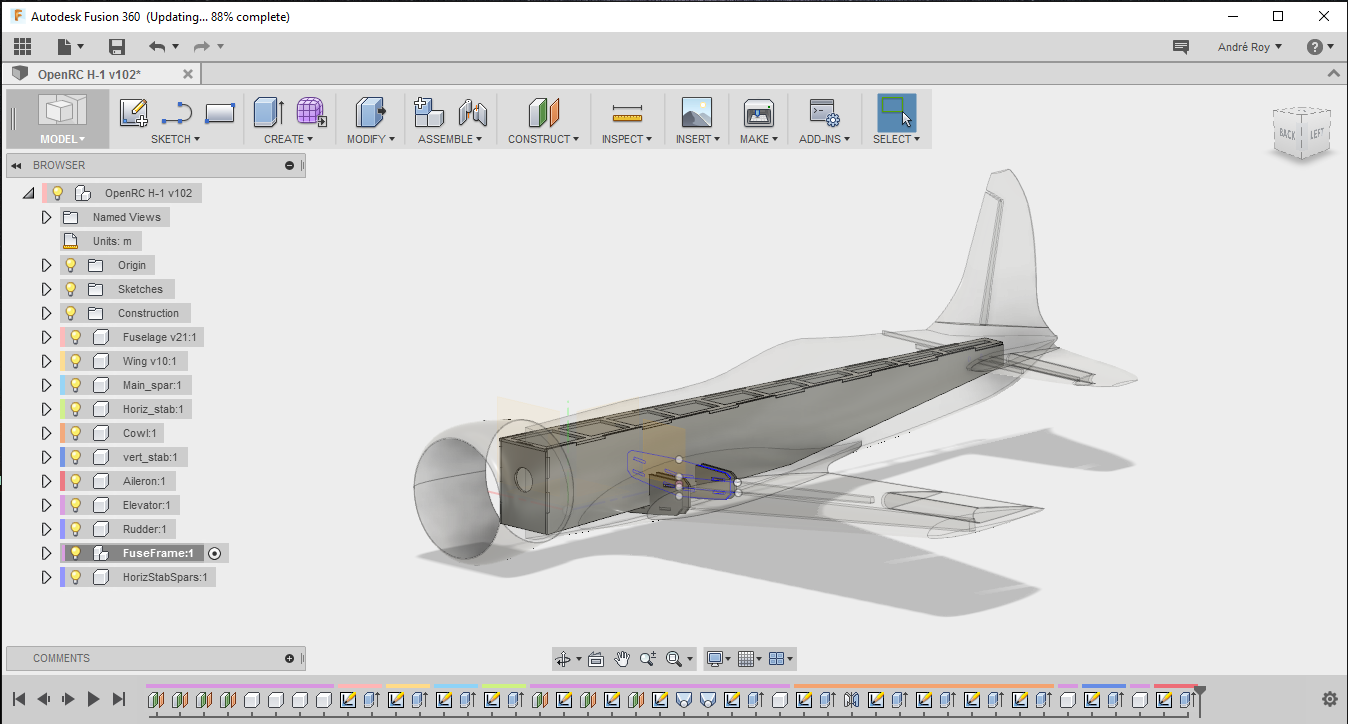Open the notifications comment icon

pos(1181,47)
